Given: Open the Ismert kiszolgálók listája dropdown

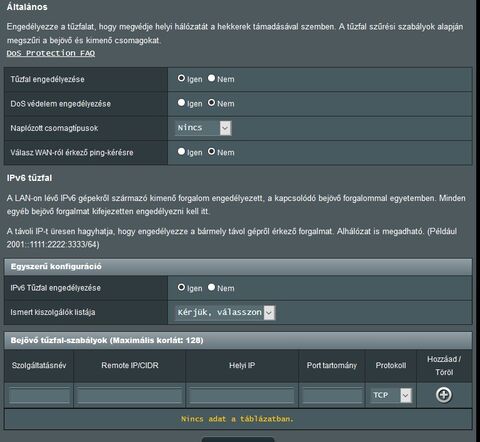Looking at the screenshot, I should coord(225,313).
